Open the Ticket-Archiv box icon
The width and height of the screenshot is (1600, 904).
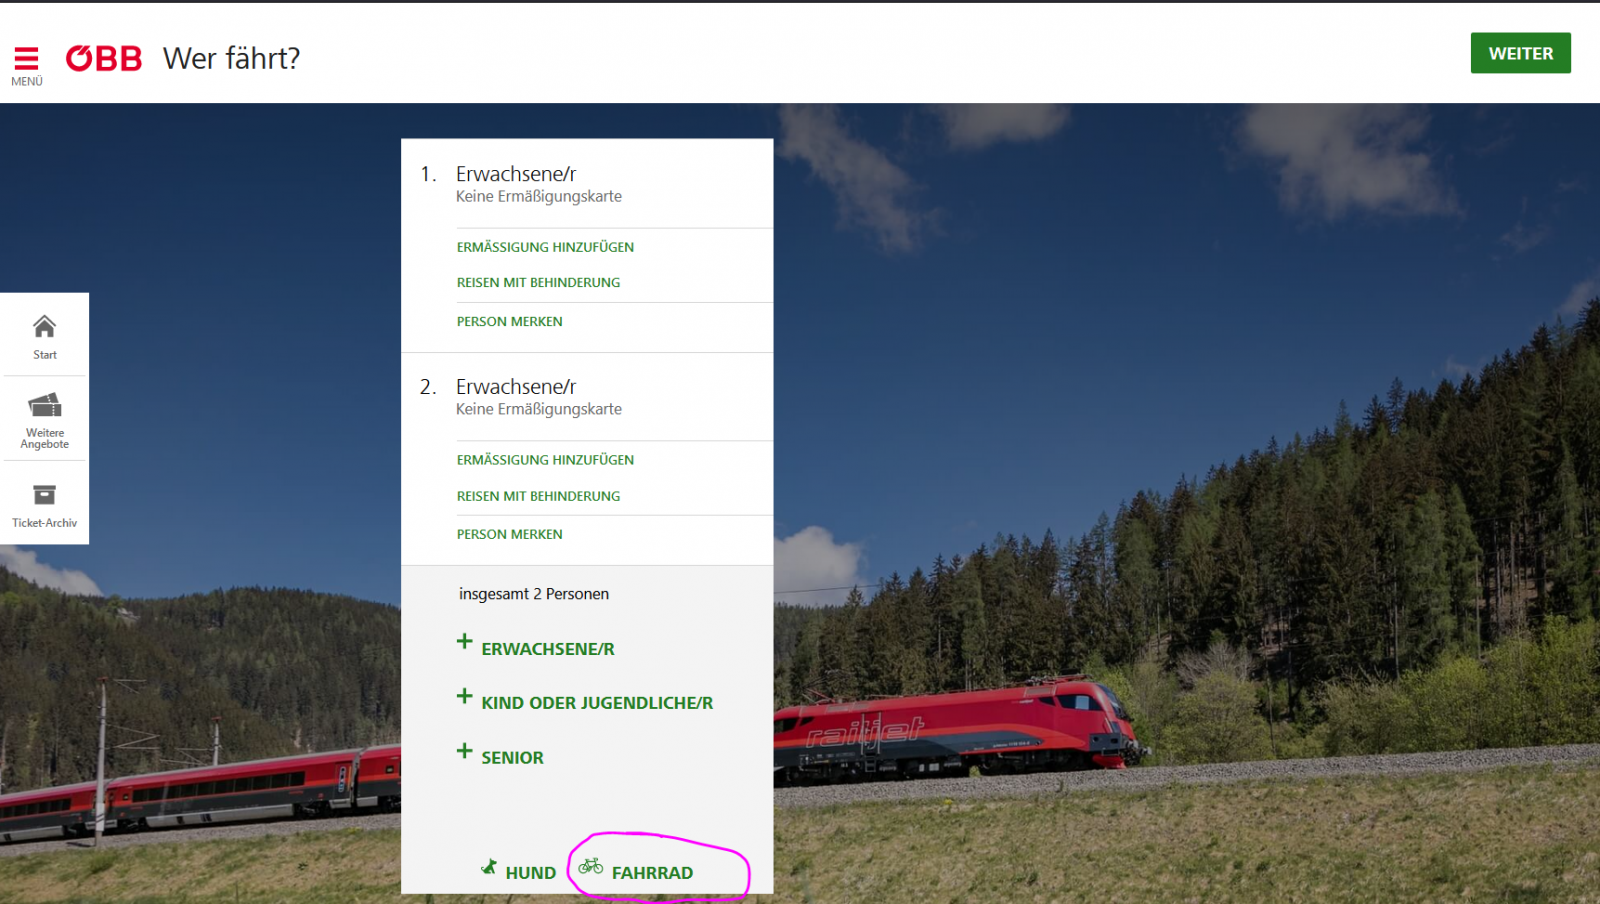tap(44, 495)
